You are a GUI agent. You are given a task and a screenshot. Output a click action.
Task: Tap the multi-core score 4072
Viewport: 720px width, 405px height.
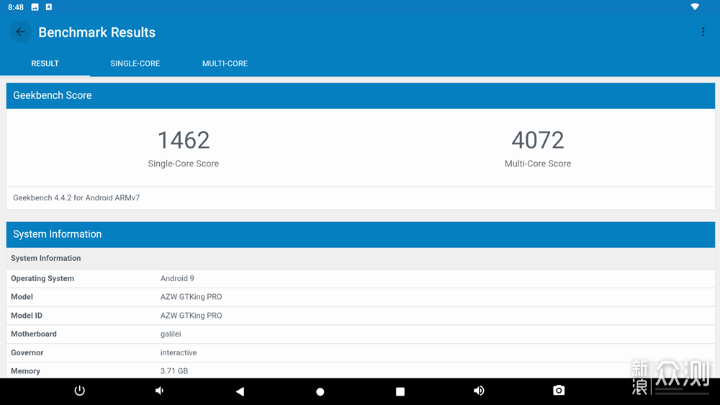(x=537, y=140)
